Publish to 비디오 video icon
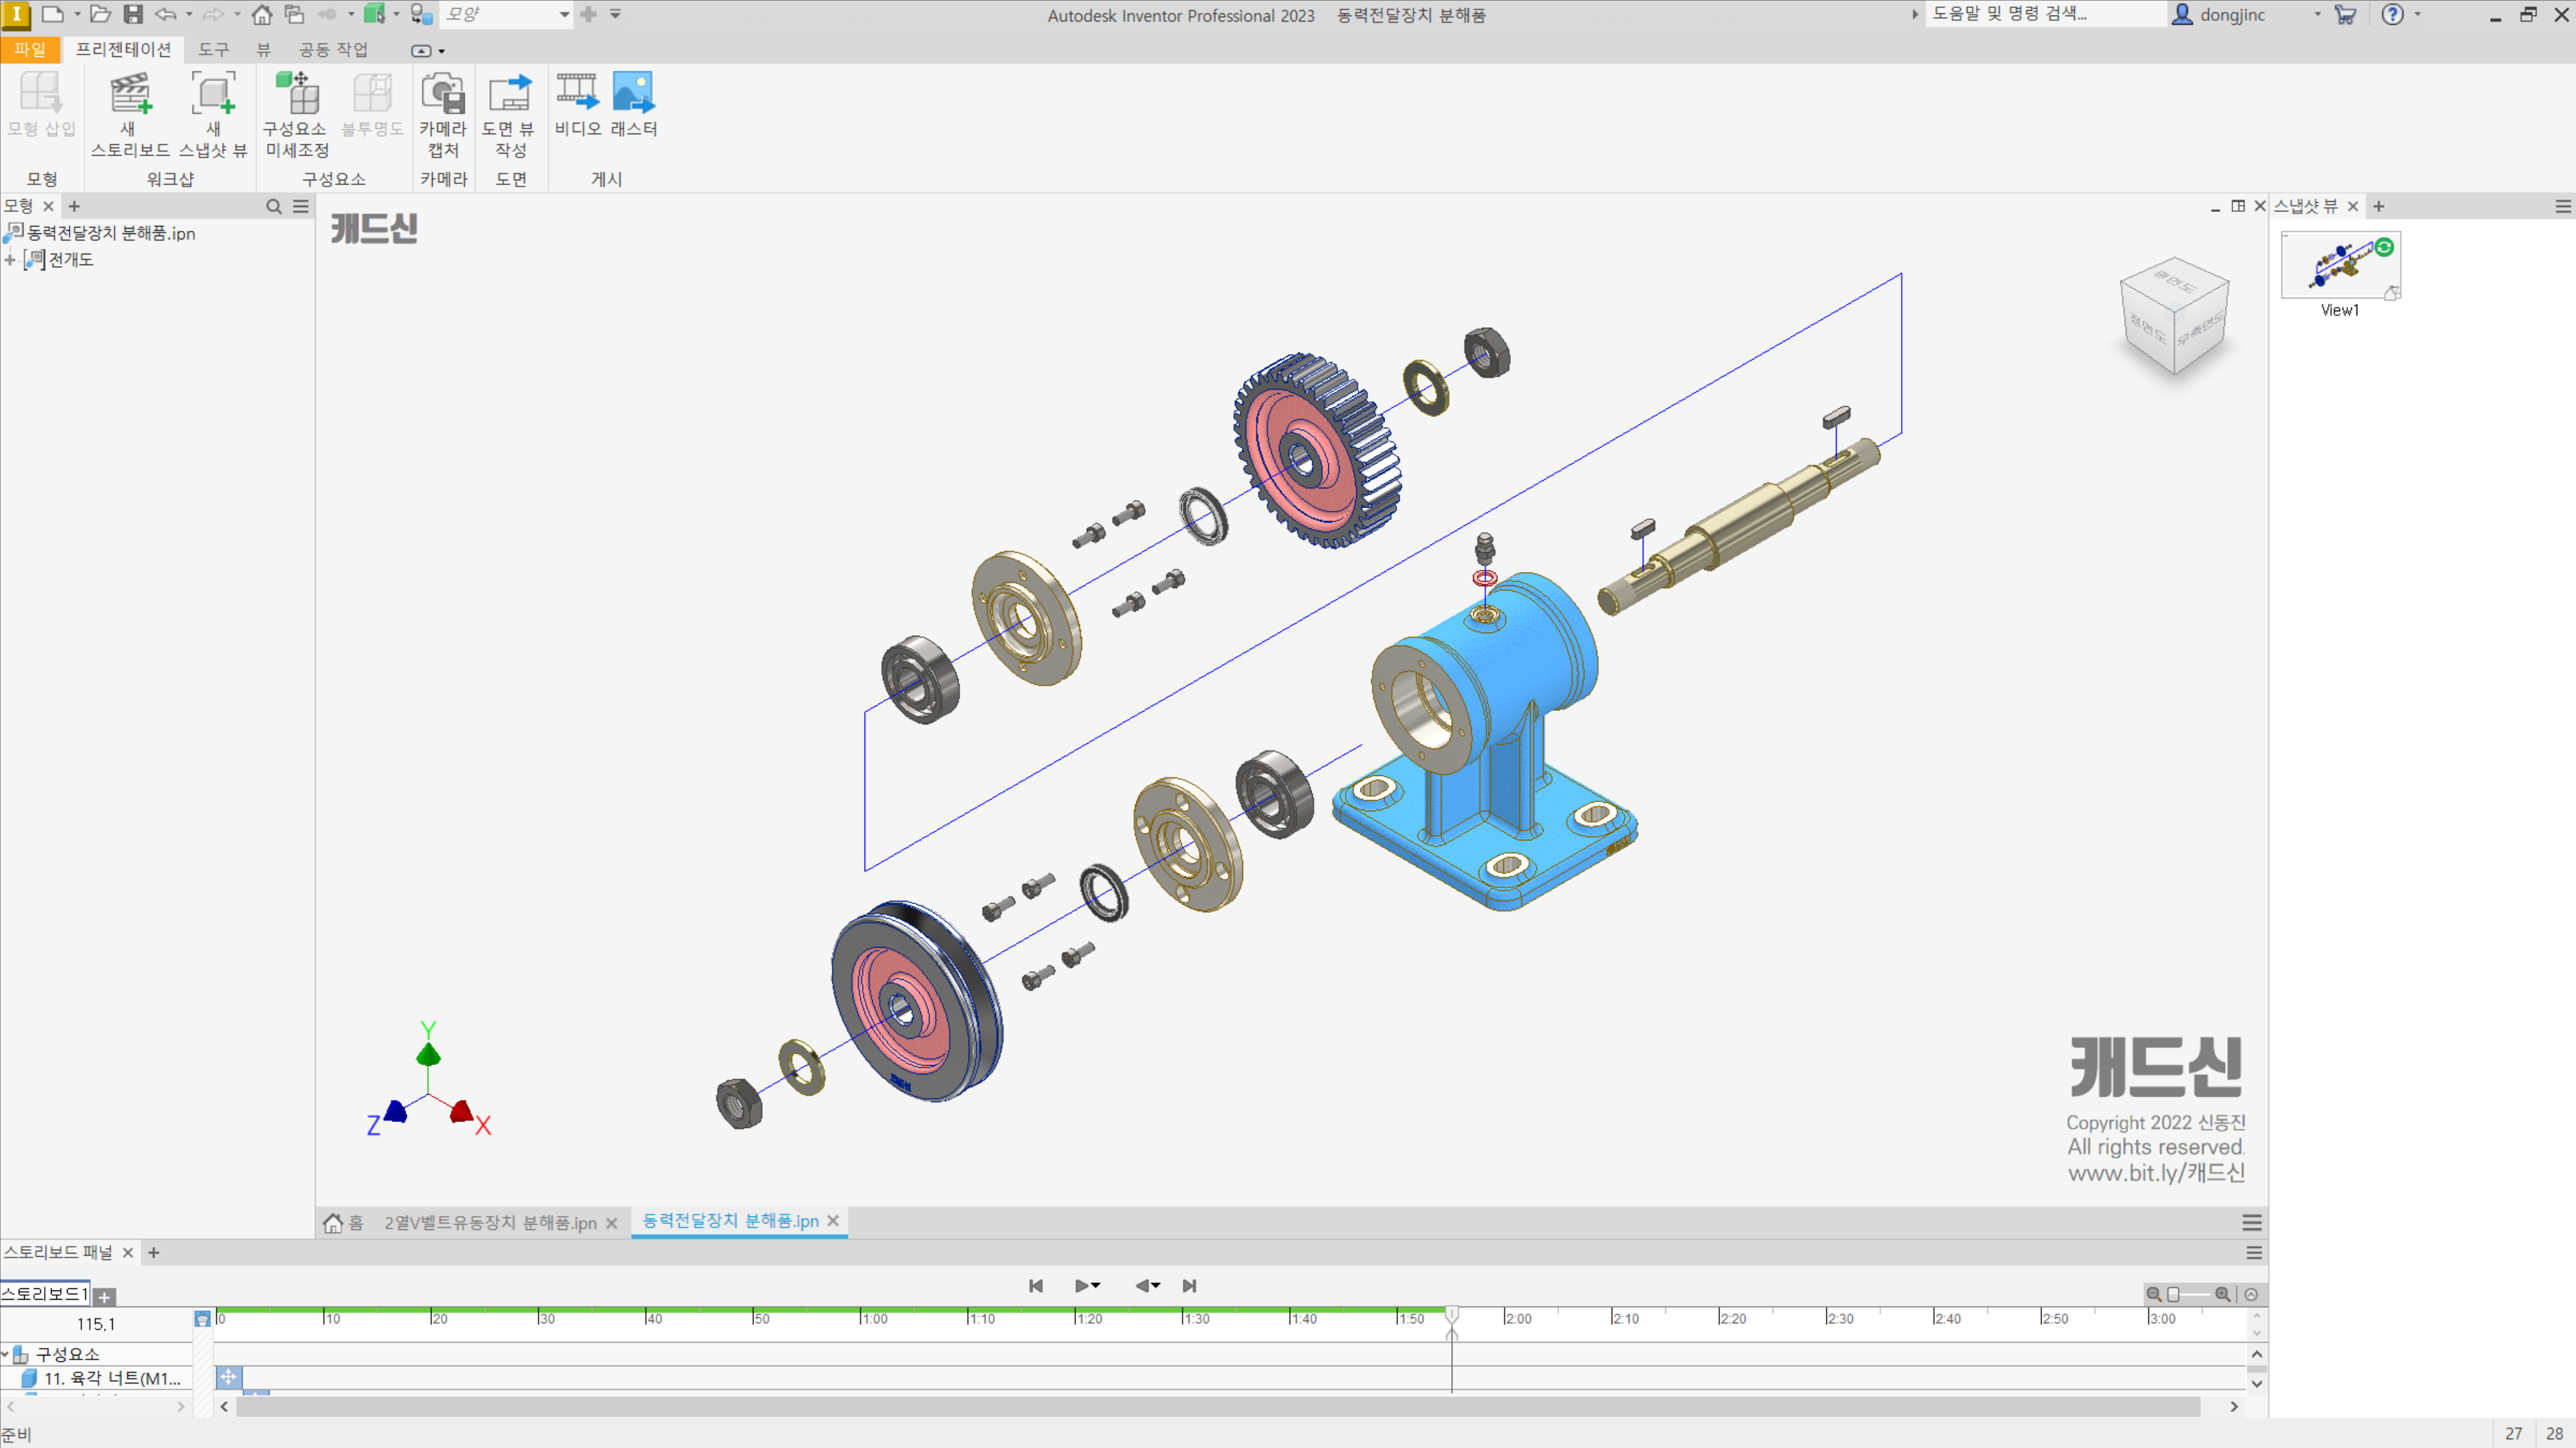The width and height of the screenshot is (2576, 1448). 578,103
